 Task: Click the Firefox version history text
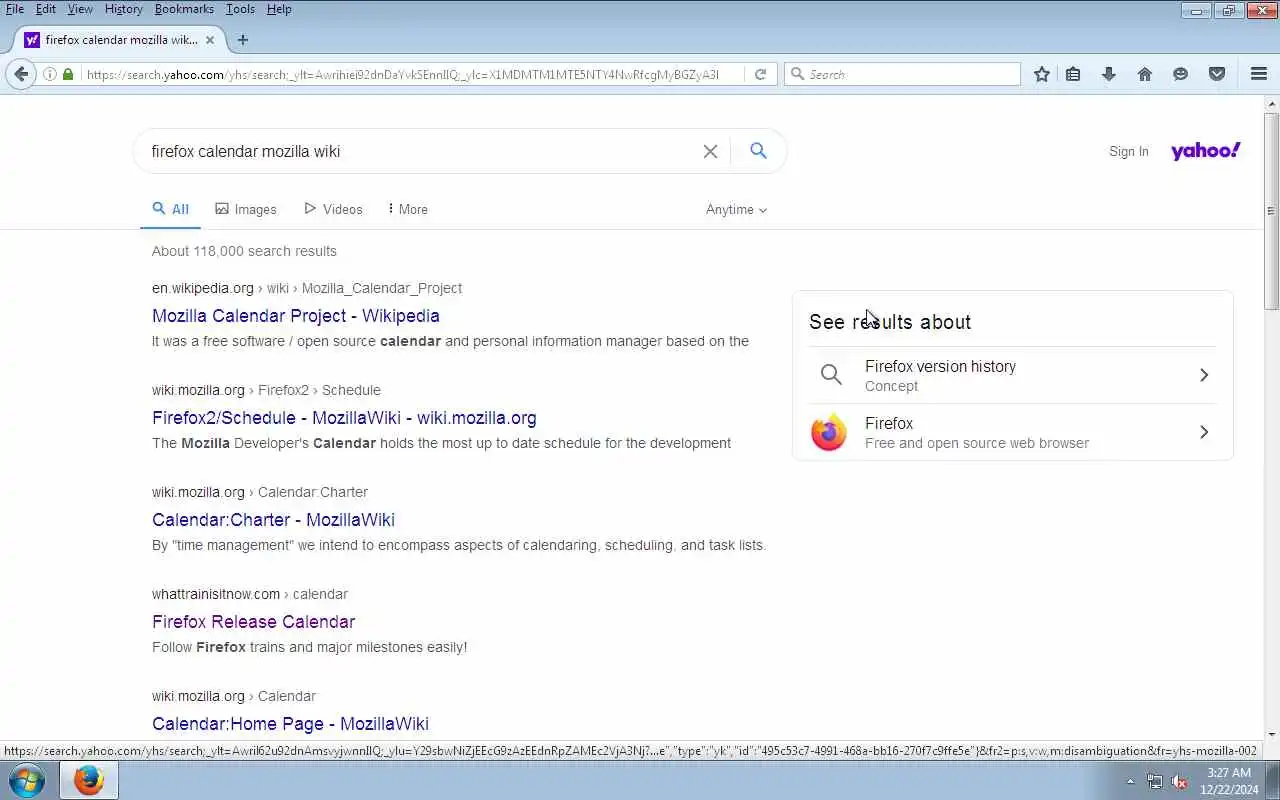[x=940, y=366]
